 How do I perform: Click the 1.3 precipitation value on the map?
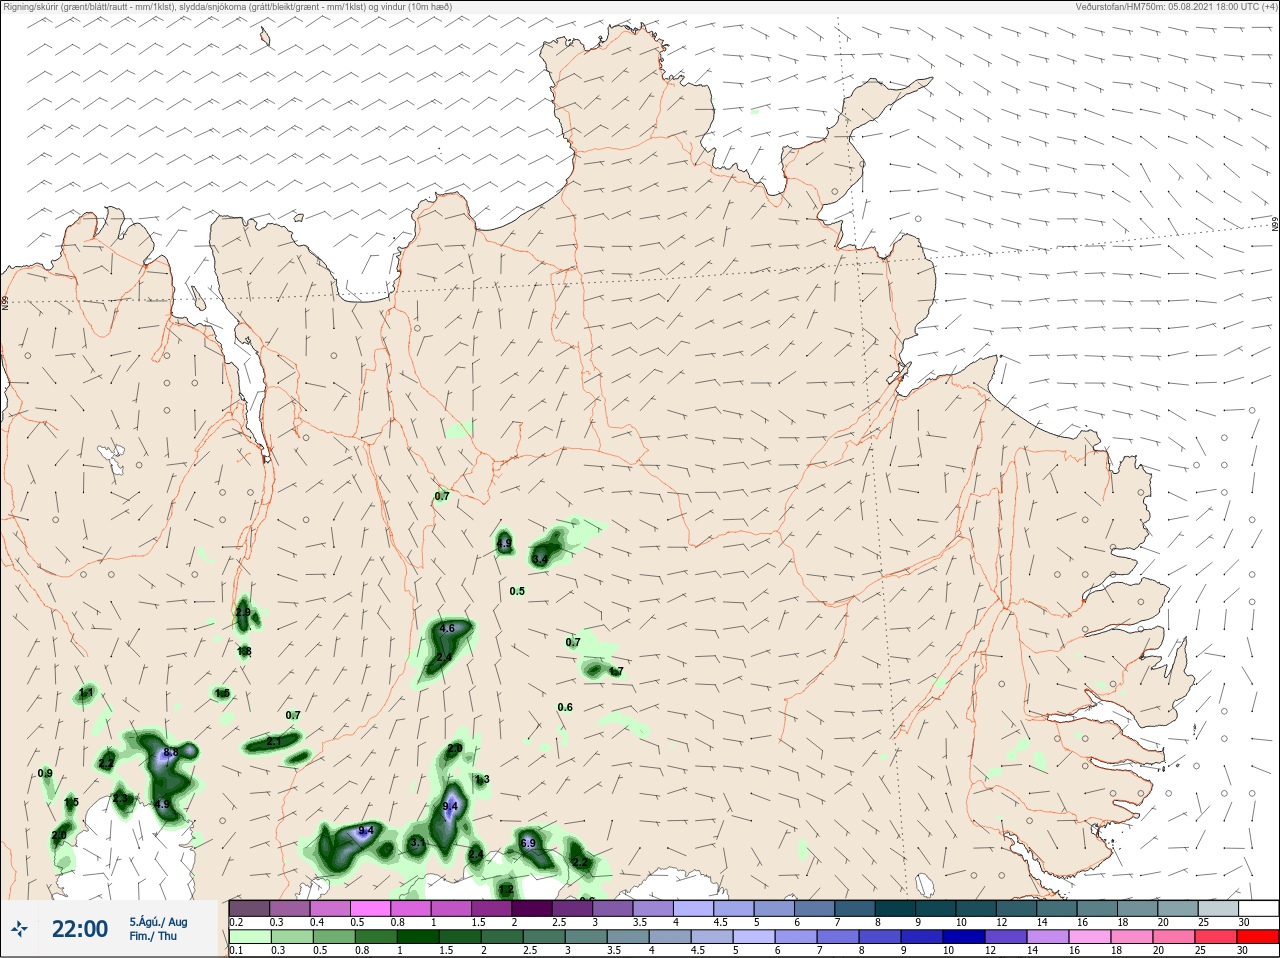(482, 780)
